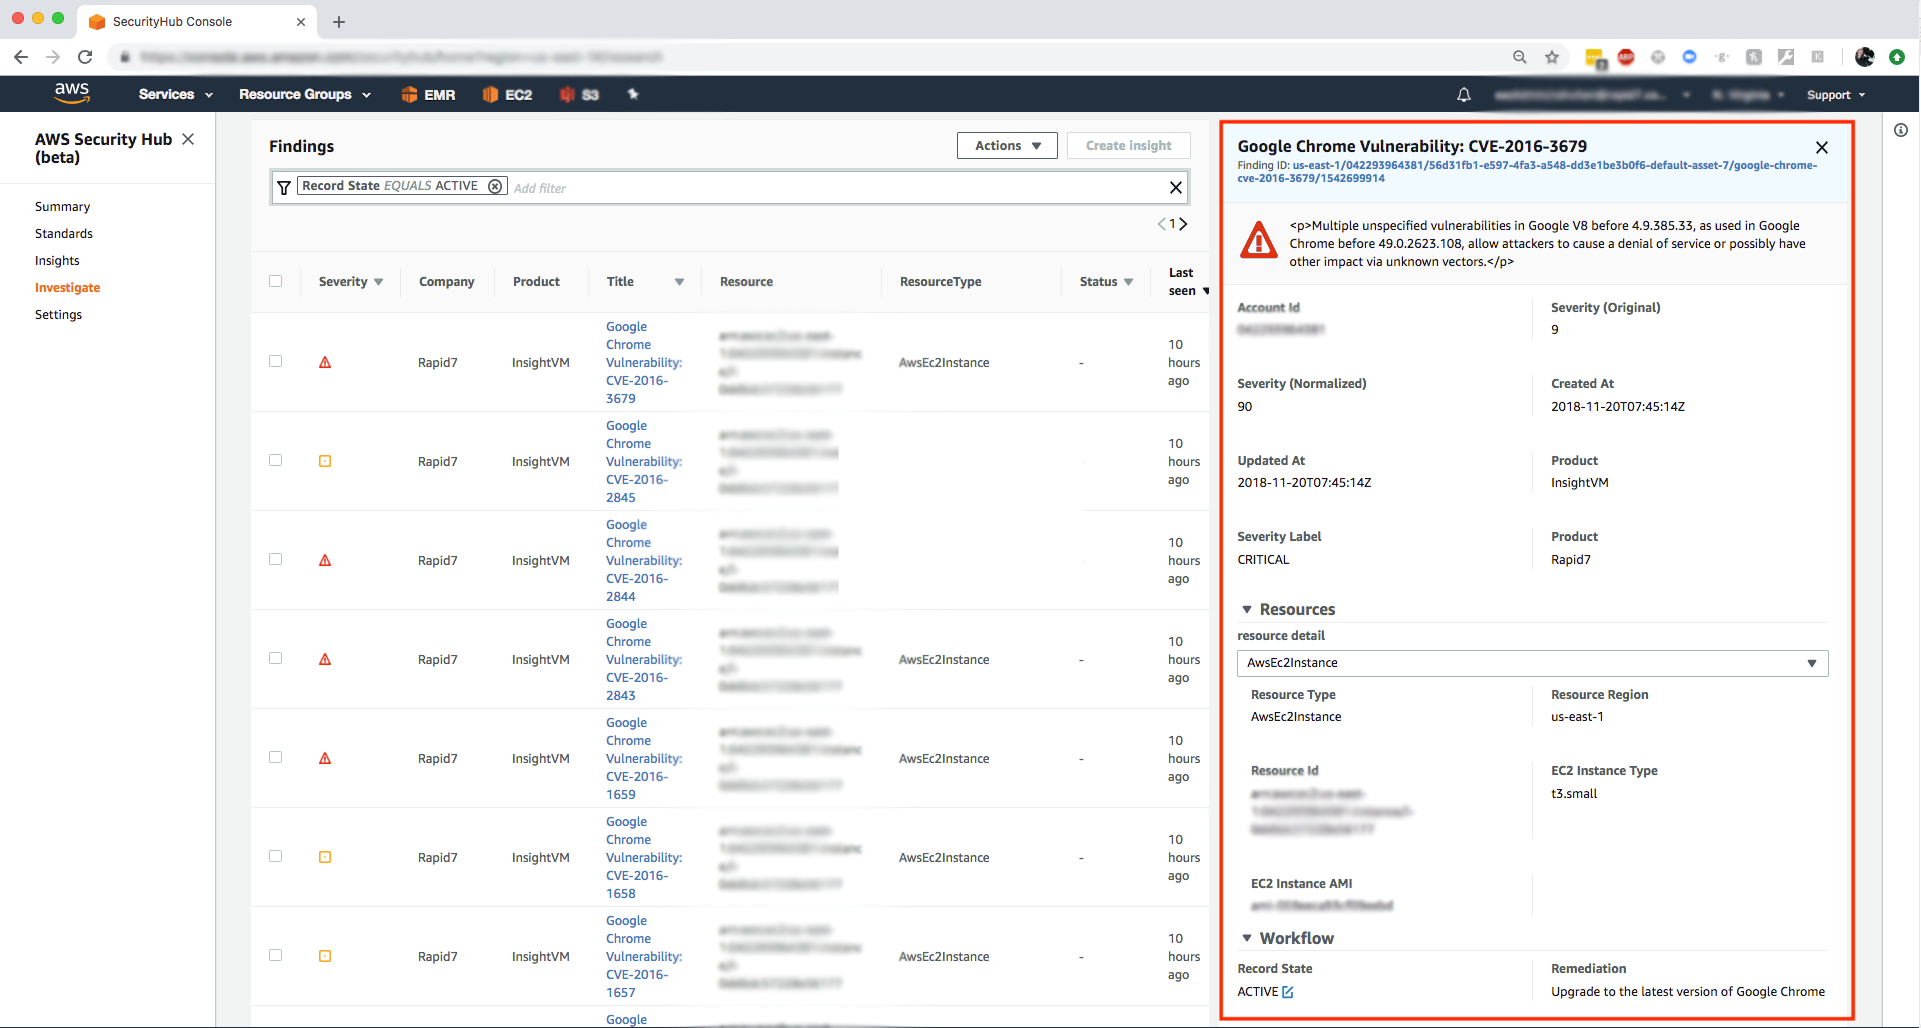
Task: Click the critical severity icon for CVE-2016-2844
Action: pos(325,560)
